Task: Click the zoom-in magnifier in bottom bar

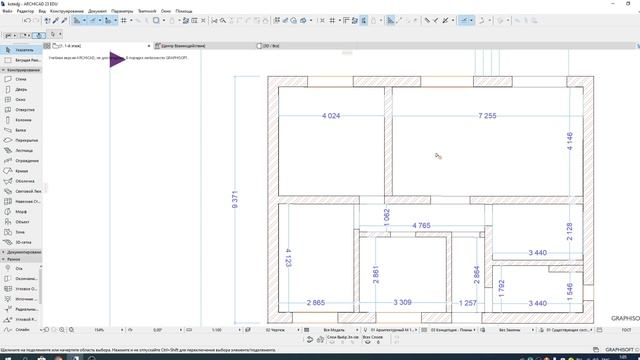Action: tap(62, 330)
